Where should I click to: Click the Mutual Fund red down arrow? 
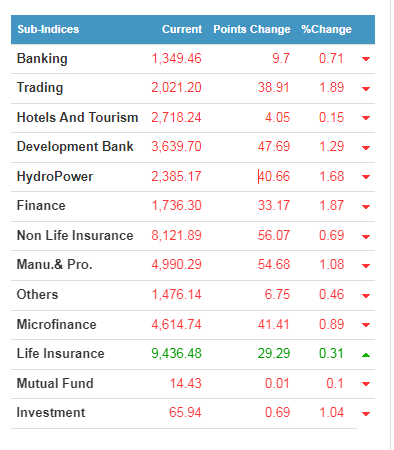366,384
